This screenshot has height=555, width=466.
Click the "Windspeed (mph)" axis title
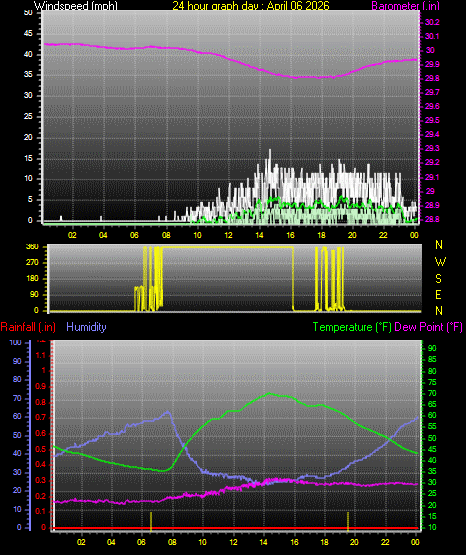[76, 6]
